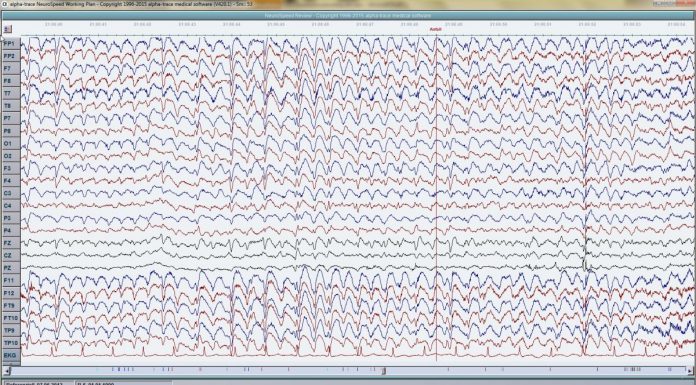Select the P4 channel label
This screenshot has height=385, width=696.
click(11, 231)
